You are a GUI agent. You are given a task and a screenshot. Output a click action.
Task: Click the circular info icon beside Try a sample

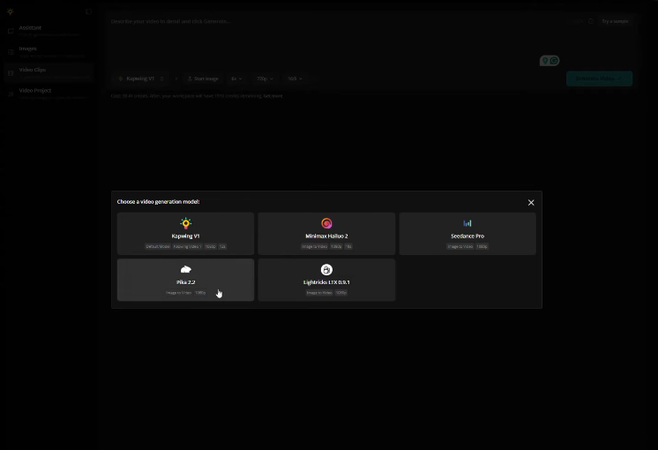point(591,21)
